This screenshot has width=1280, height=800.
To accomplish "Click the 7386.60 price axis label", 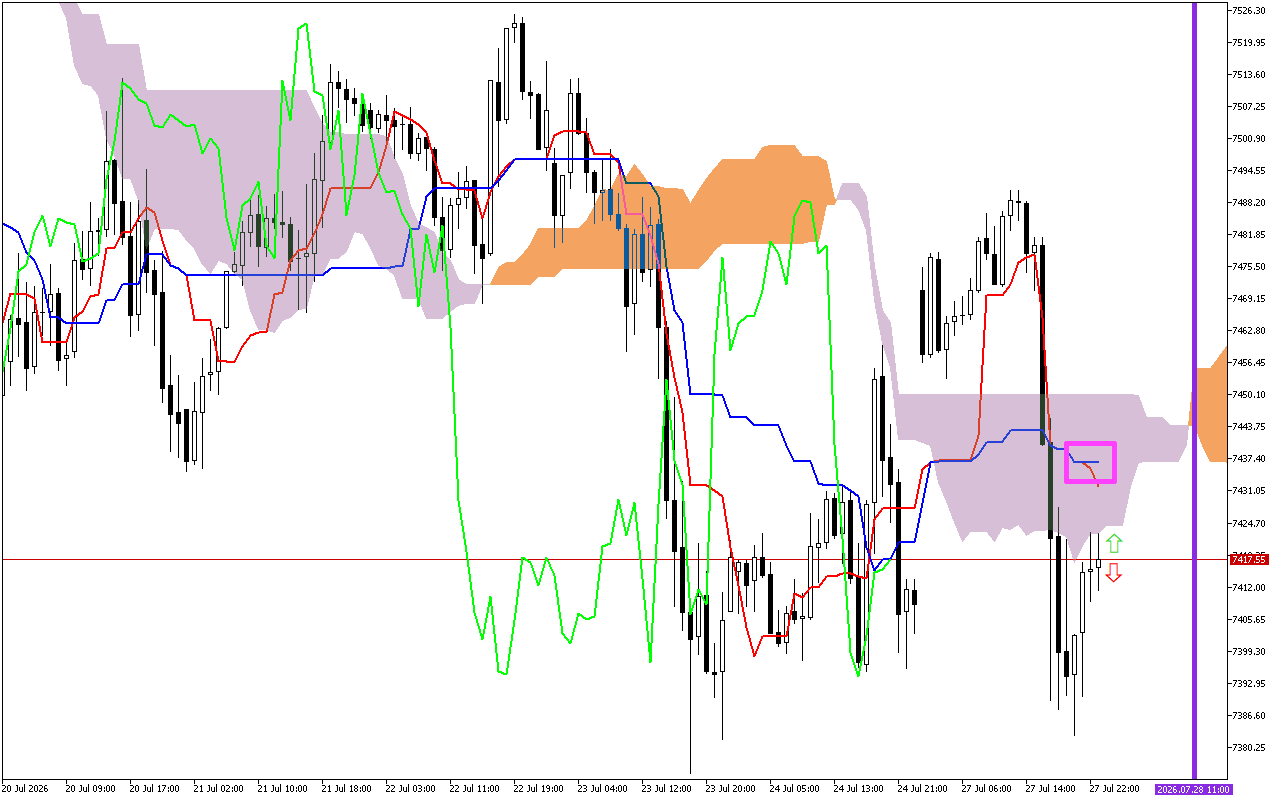I will coord(1249,715).
